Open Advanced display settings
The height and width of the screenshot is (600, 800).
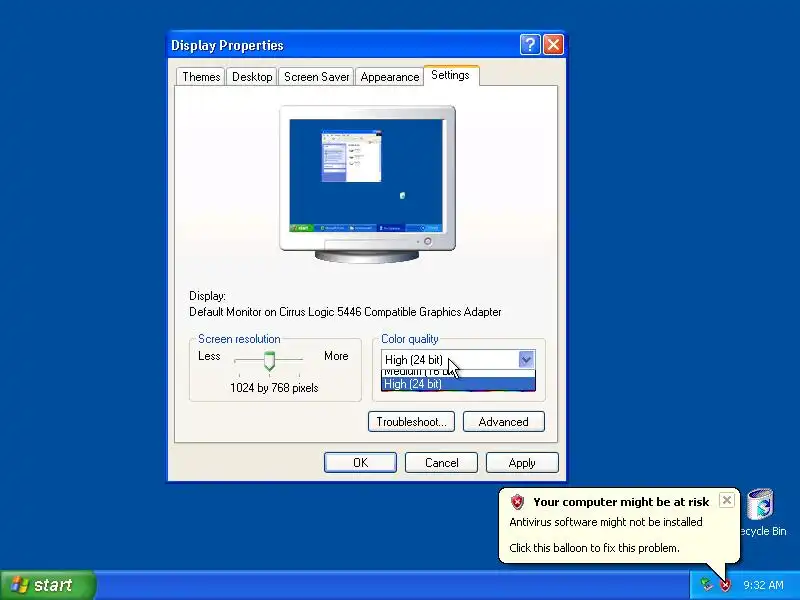click(504, 421)
